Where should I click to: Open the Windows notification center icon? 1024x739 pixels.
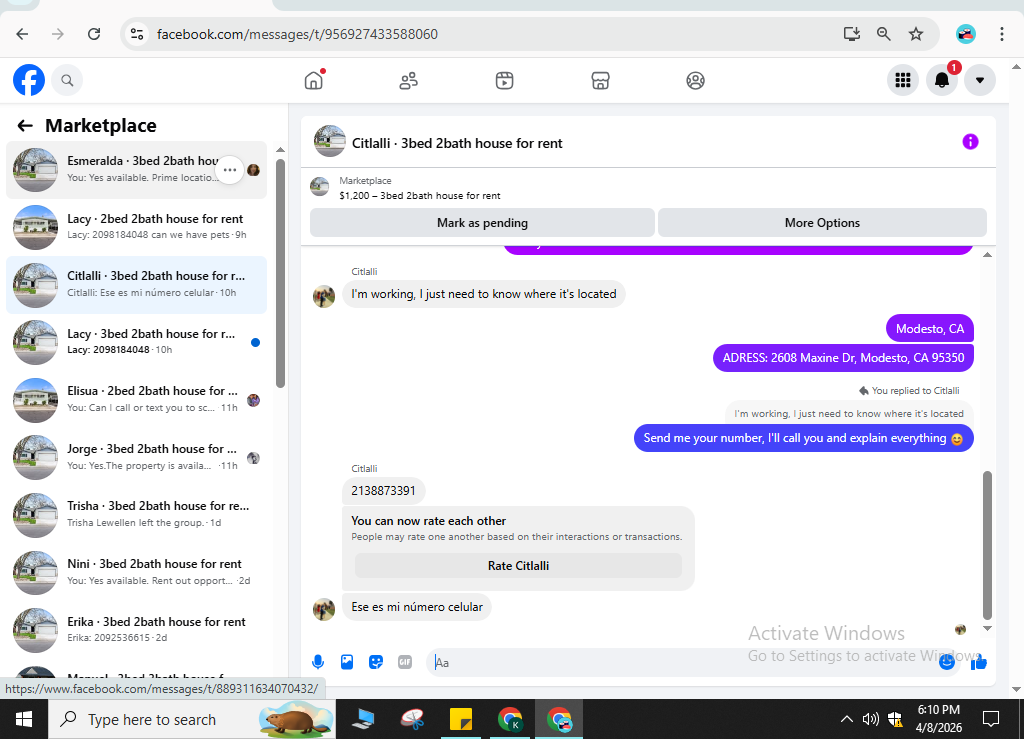tap(991, 719)
